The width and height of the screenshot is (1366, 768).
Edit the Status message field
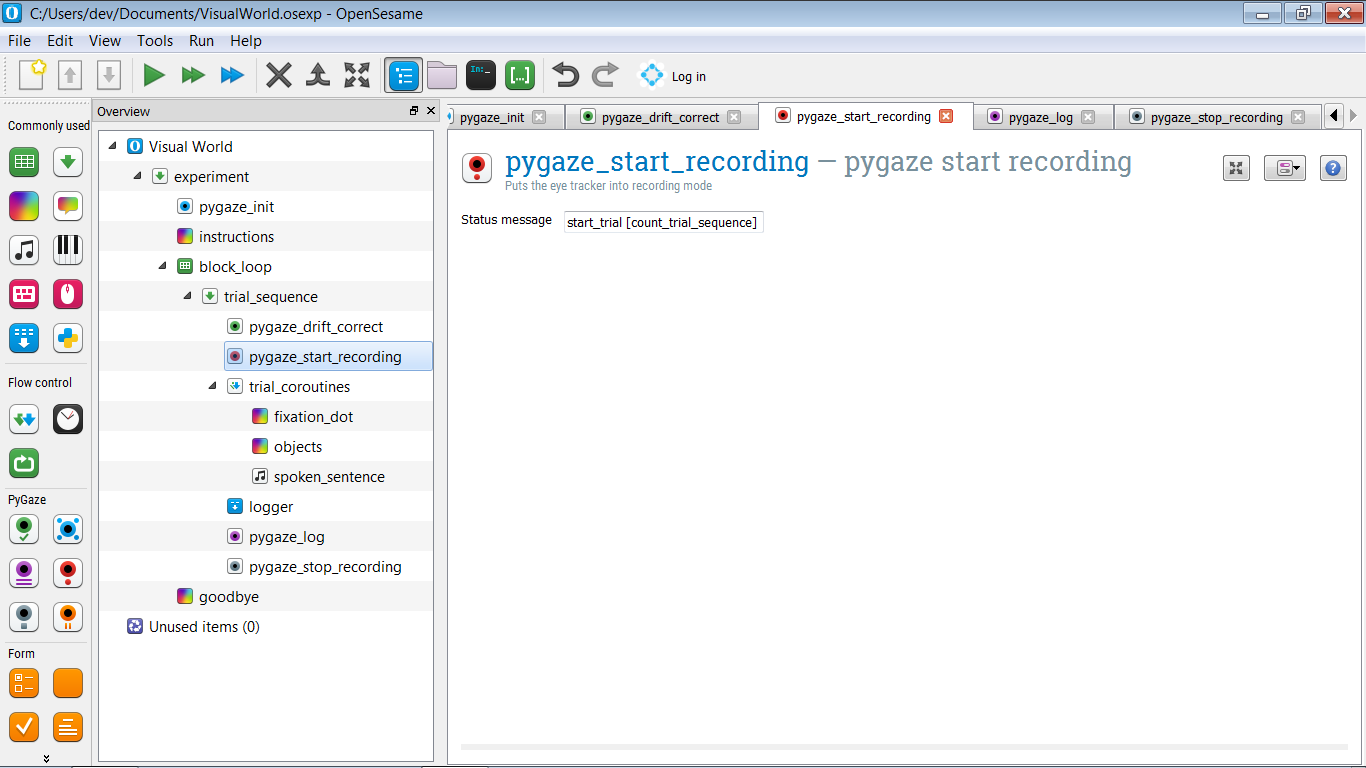point(663,221)
